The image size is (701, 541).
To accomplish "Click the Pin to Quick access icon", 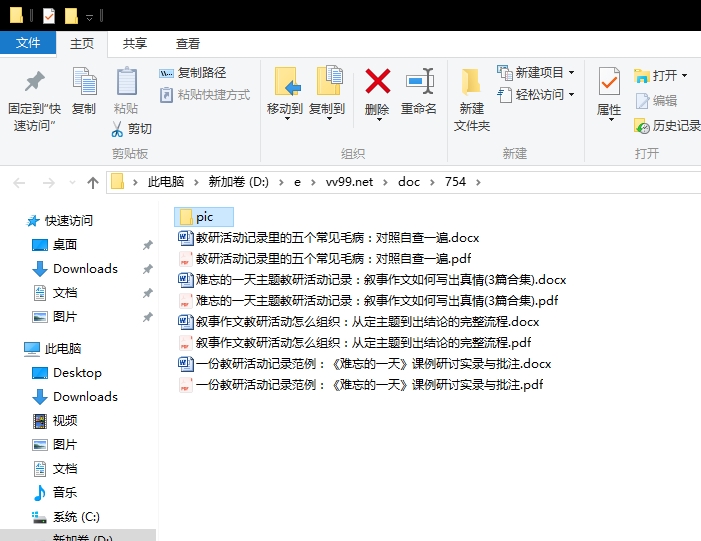I will 34,81.
